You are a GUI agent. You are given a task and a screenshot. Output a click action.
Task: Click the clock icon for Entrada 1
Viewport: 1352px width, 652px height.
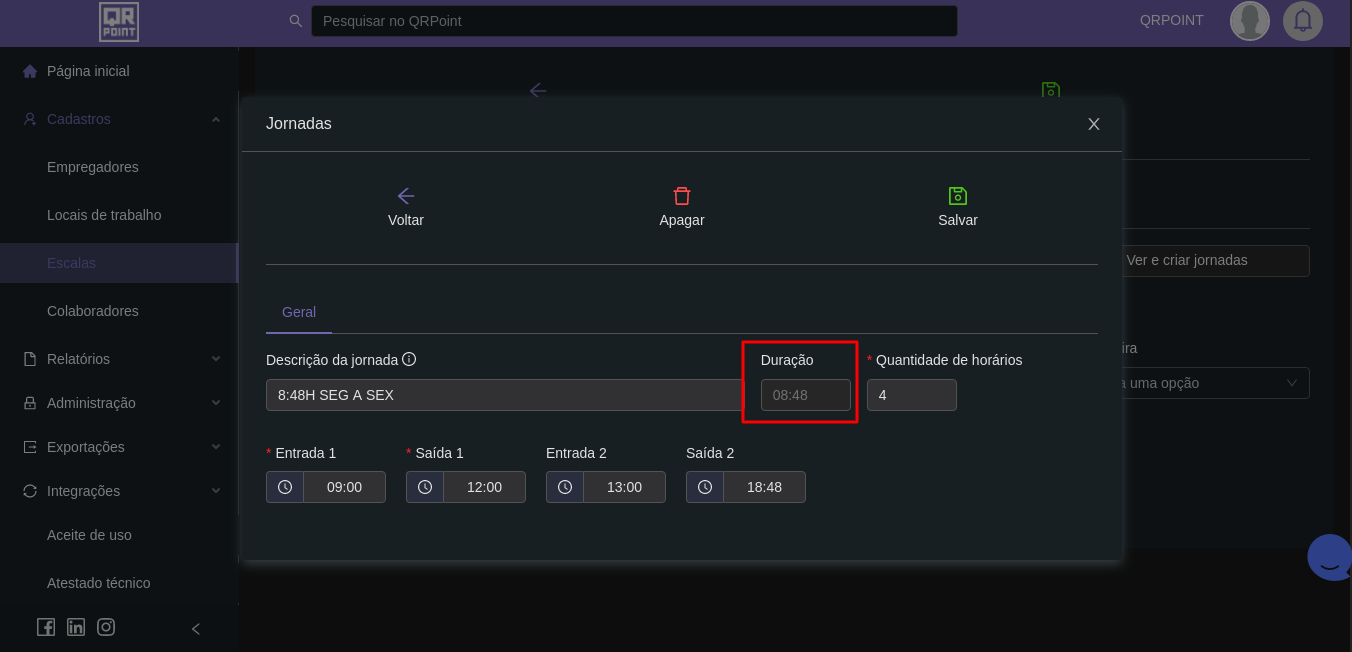285,487
